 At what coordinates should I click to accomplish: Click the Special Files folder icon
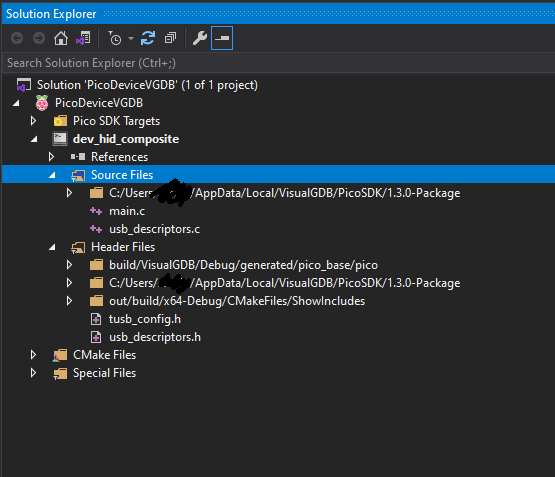coord(60,374)
